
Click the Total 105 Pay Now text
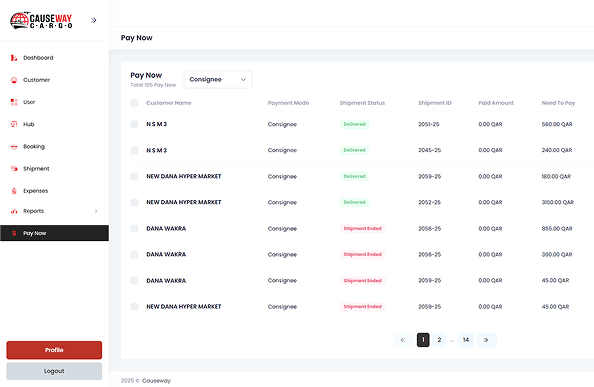coord(153,85)
